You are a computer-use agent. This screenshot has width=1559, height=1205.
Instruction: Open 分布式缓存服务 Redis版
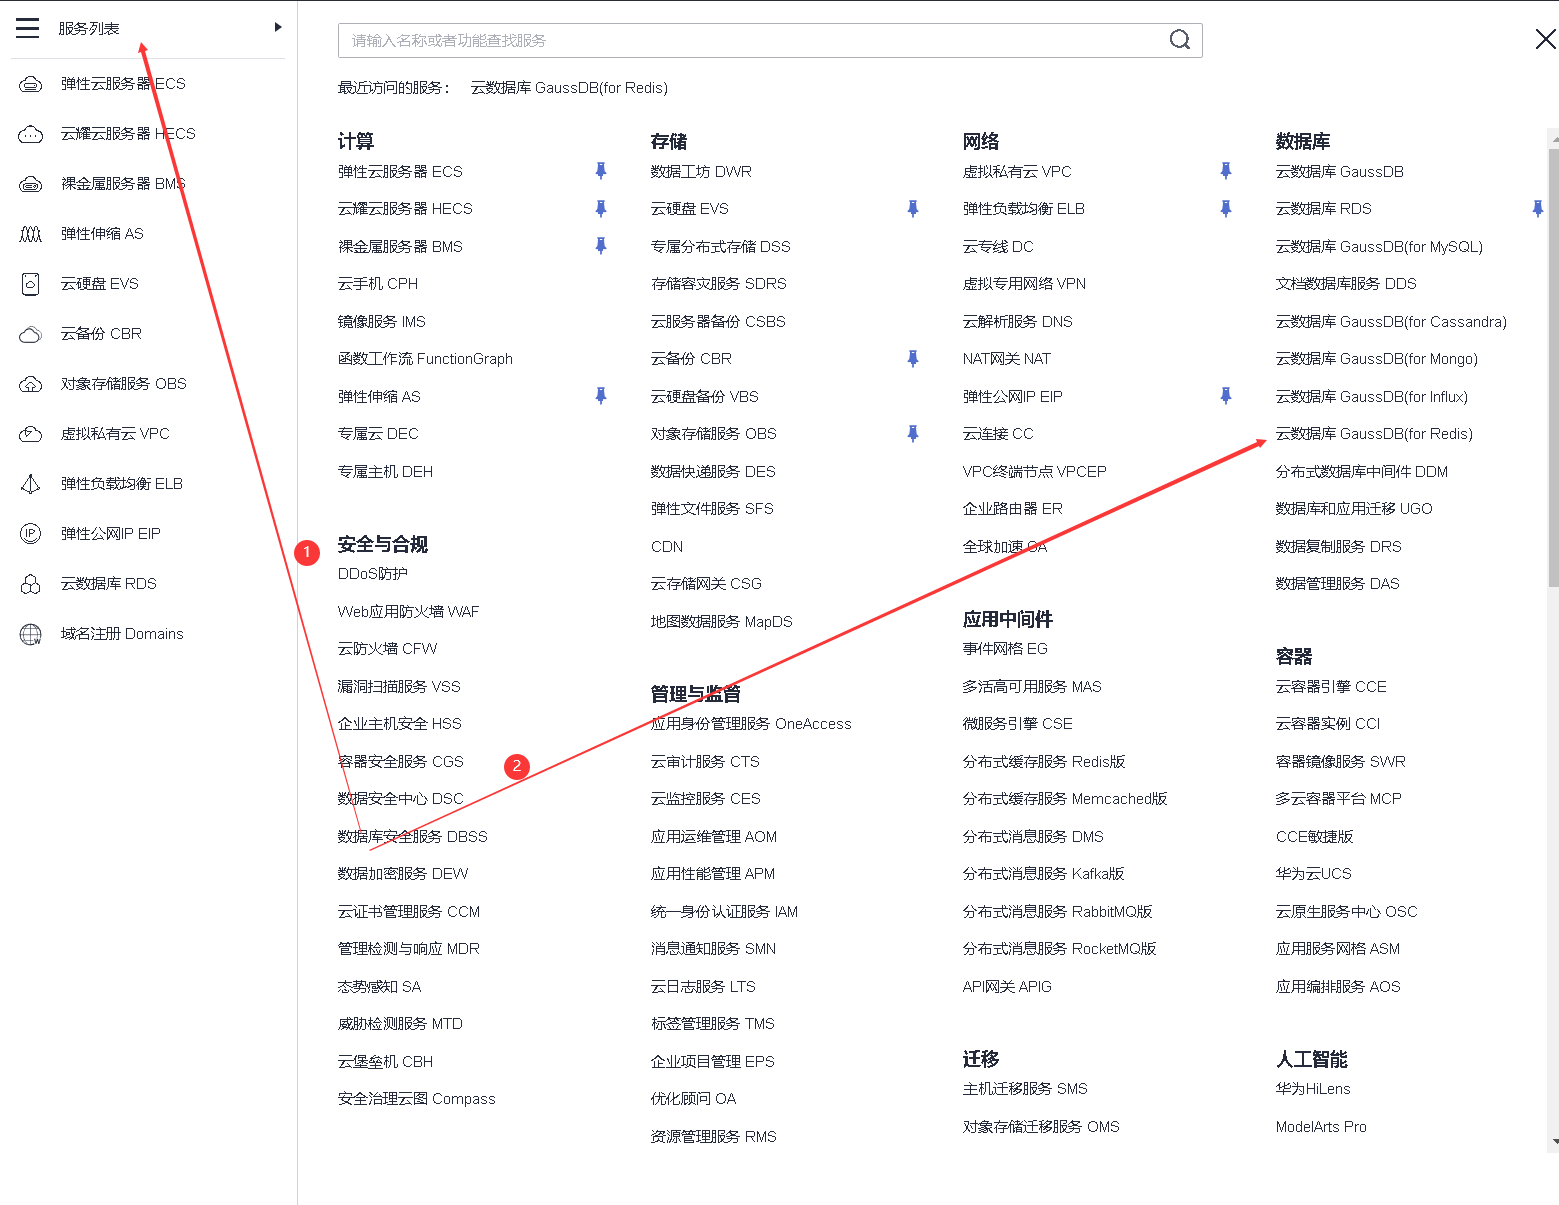1044,762
